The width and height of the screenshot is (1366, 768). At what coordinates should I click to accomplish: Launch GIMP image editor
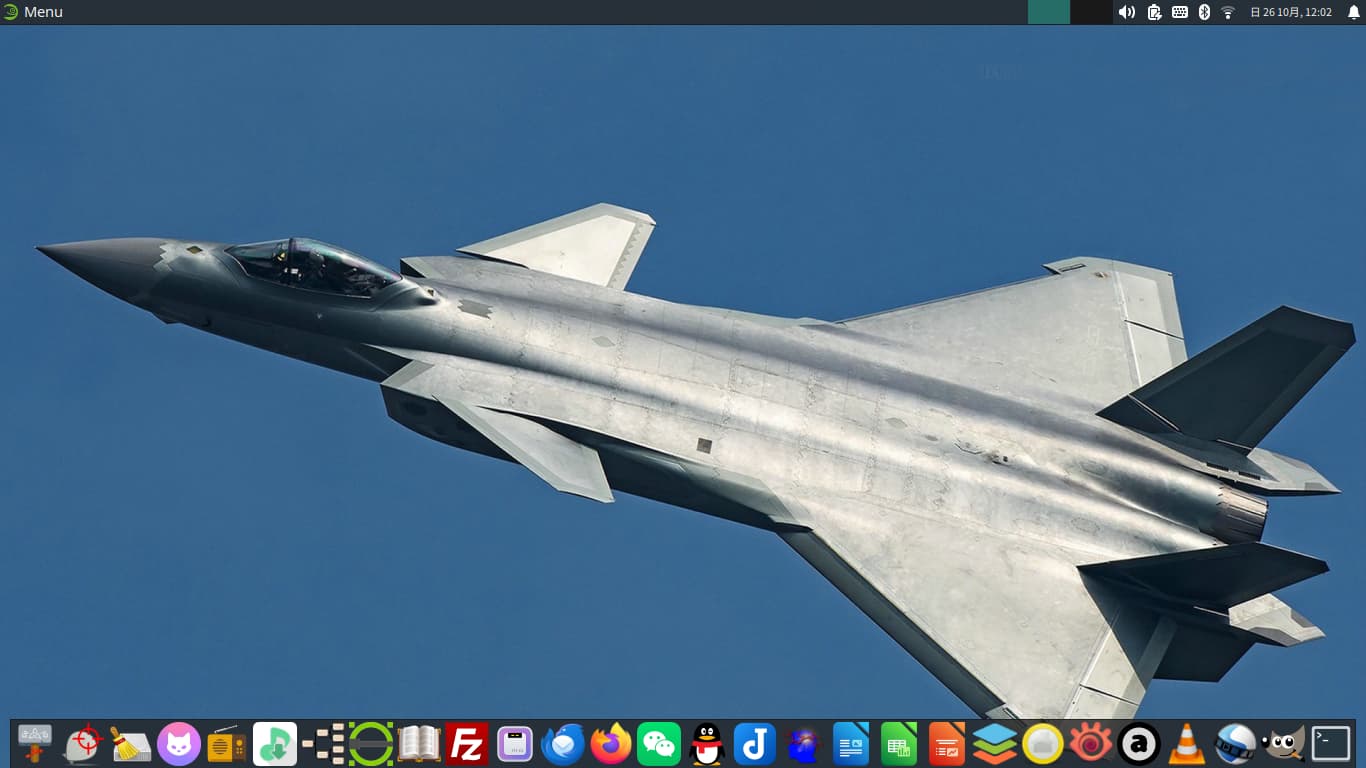(1283, 744)
